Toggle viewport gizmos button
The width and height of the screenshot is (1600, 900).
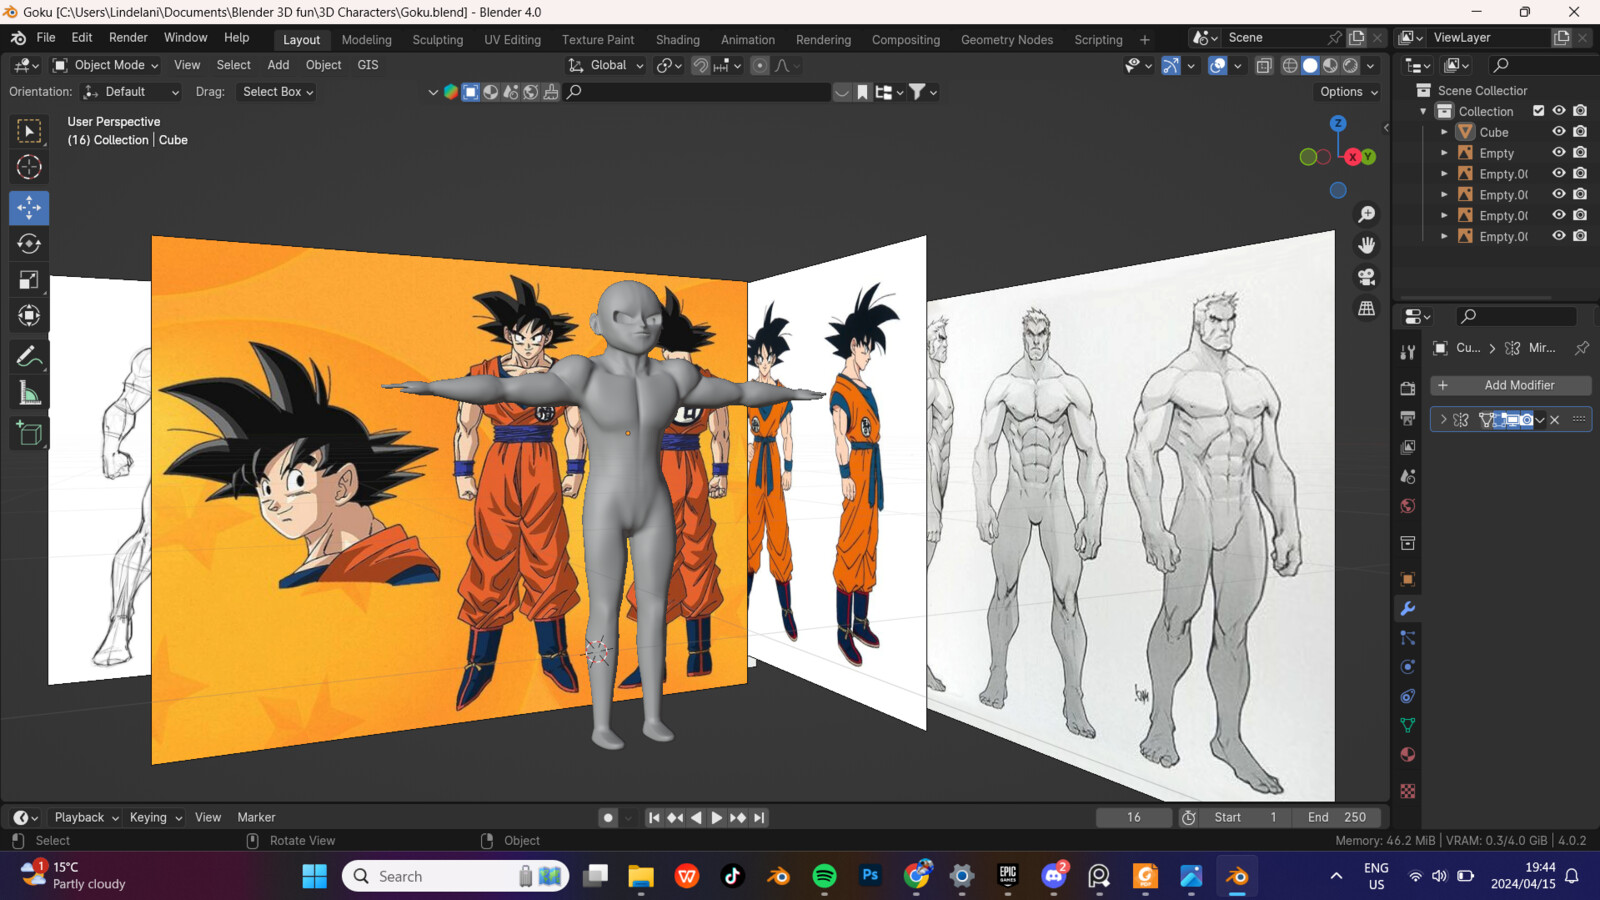[1170, 65]
